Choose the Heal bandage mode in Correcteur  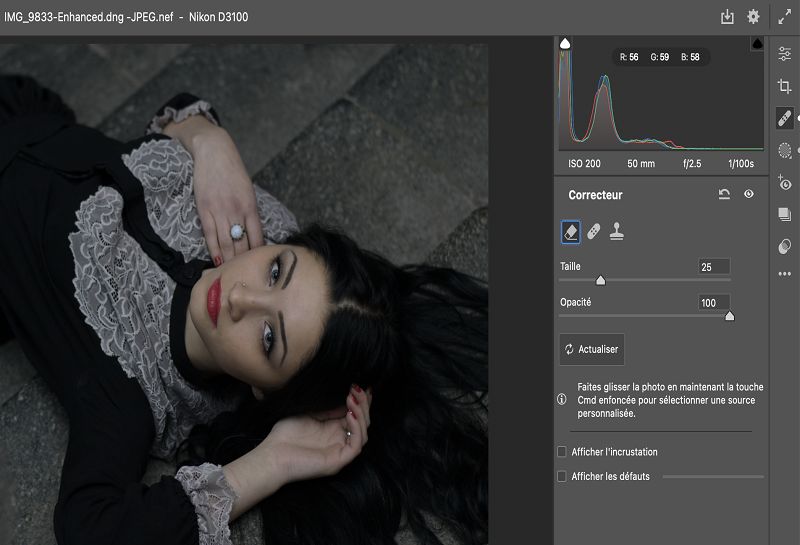pyautogui.click(x=593, y=232)
